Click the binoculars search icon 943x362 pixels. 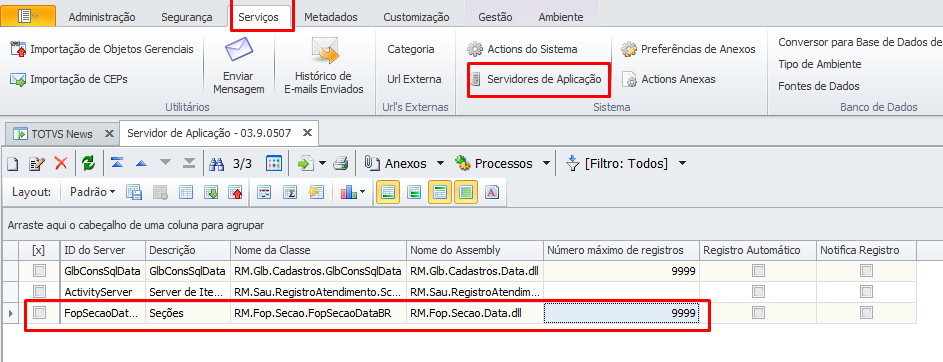click(216, 163)
